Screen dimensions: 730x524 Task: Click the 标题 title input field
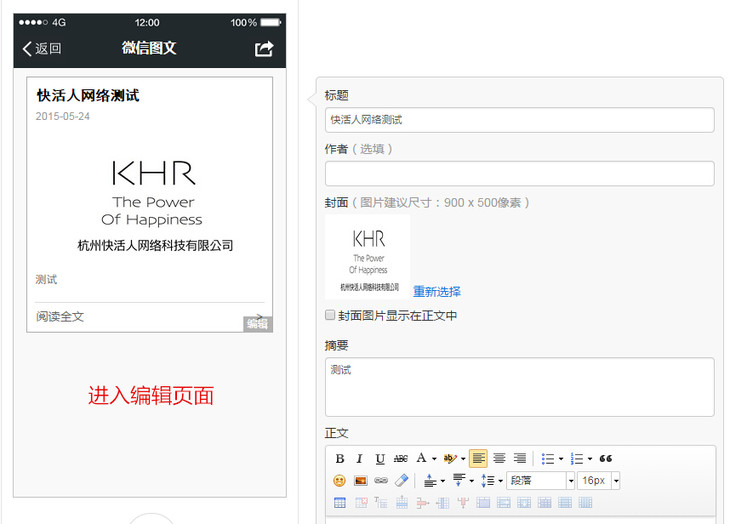click(x=520, y=120)
